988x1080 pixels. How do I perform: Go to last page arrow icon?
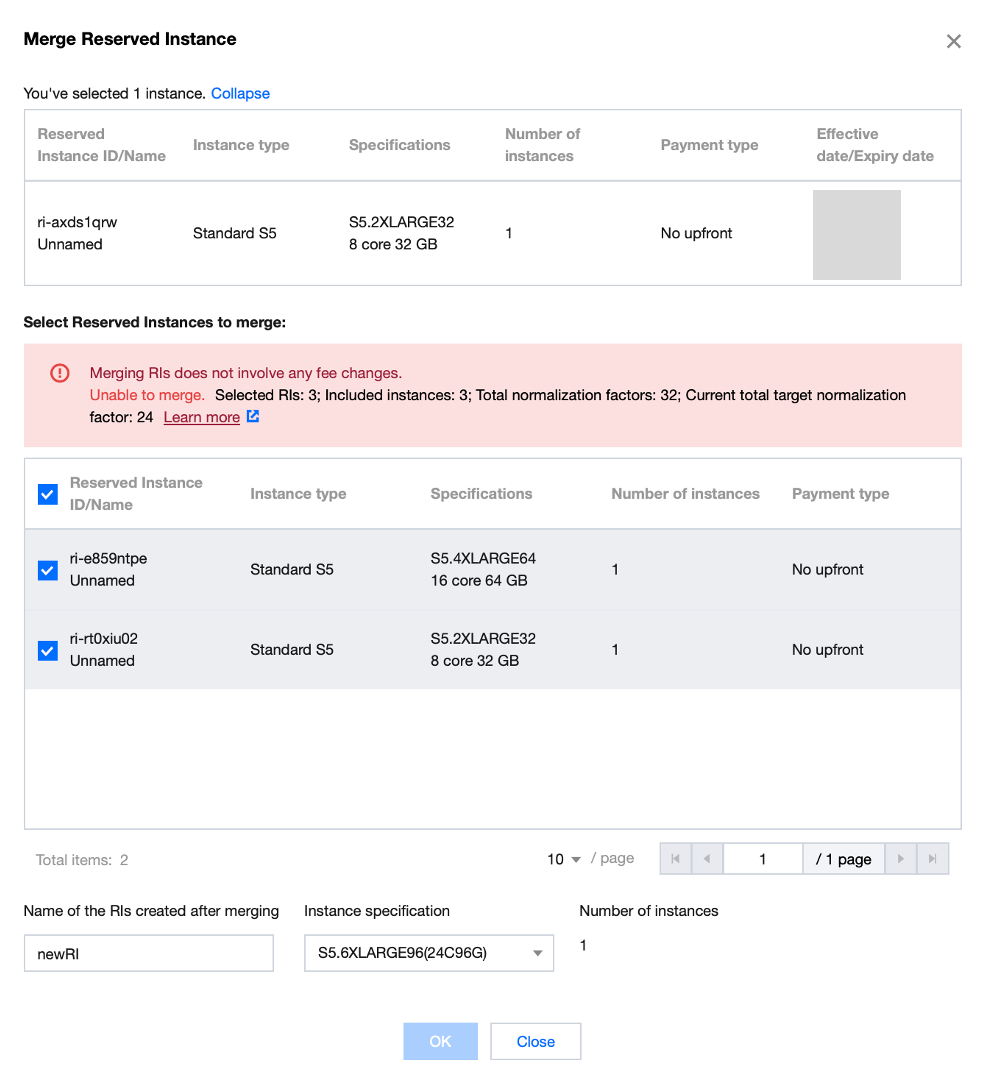932,859
